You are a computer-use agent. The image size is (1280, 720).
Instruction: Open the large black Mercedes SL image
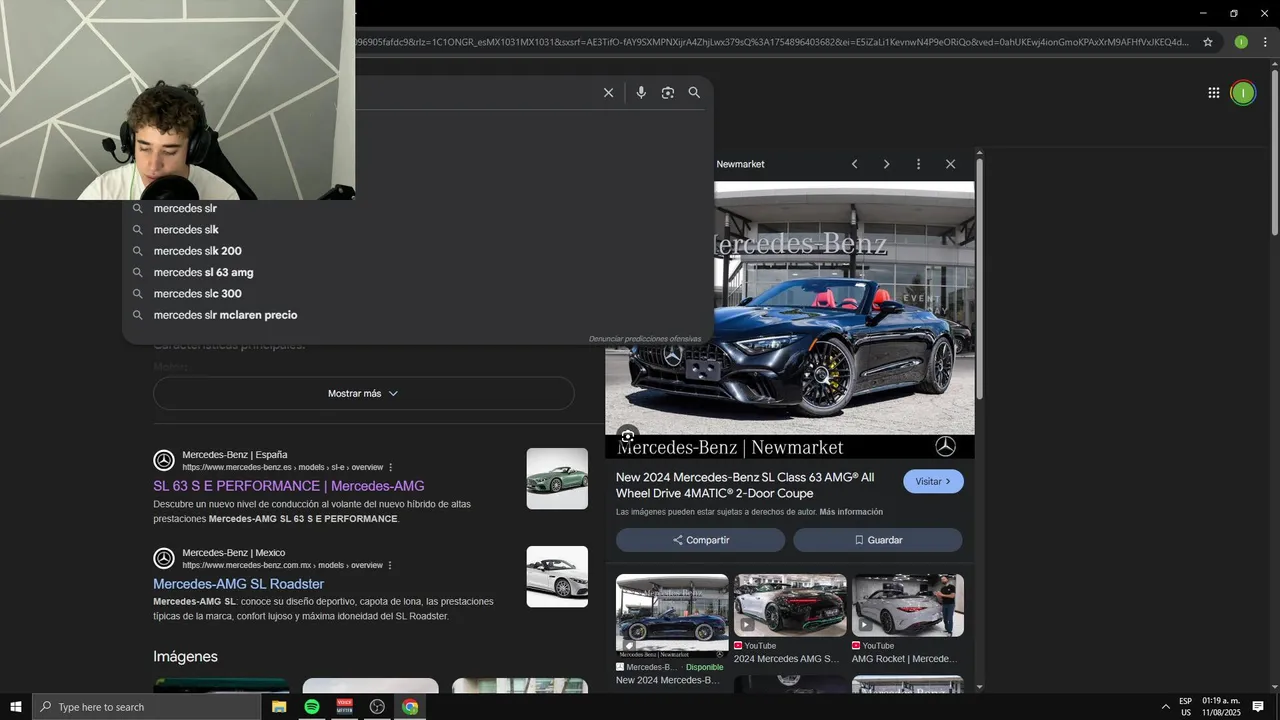click(x=790, y=320)
